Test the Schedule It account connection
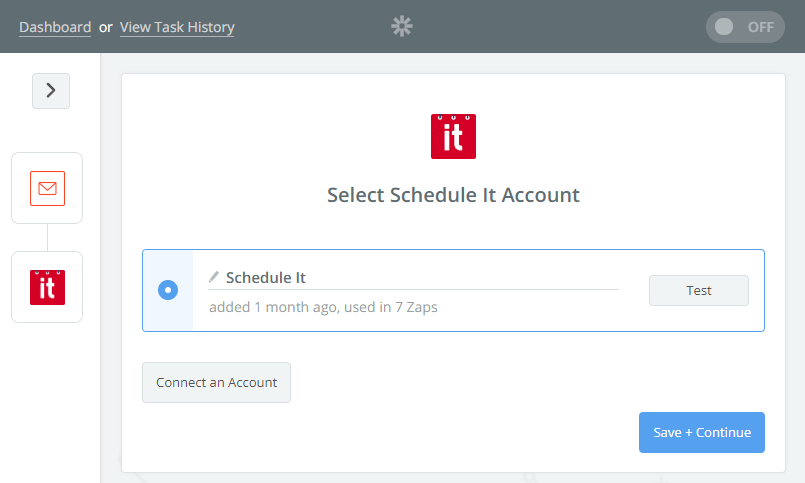This screenshot has height=483, width=805. tap(699, 291)
